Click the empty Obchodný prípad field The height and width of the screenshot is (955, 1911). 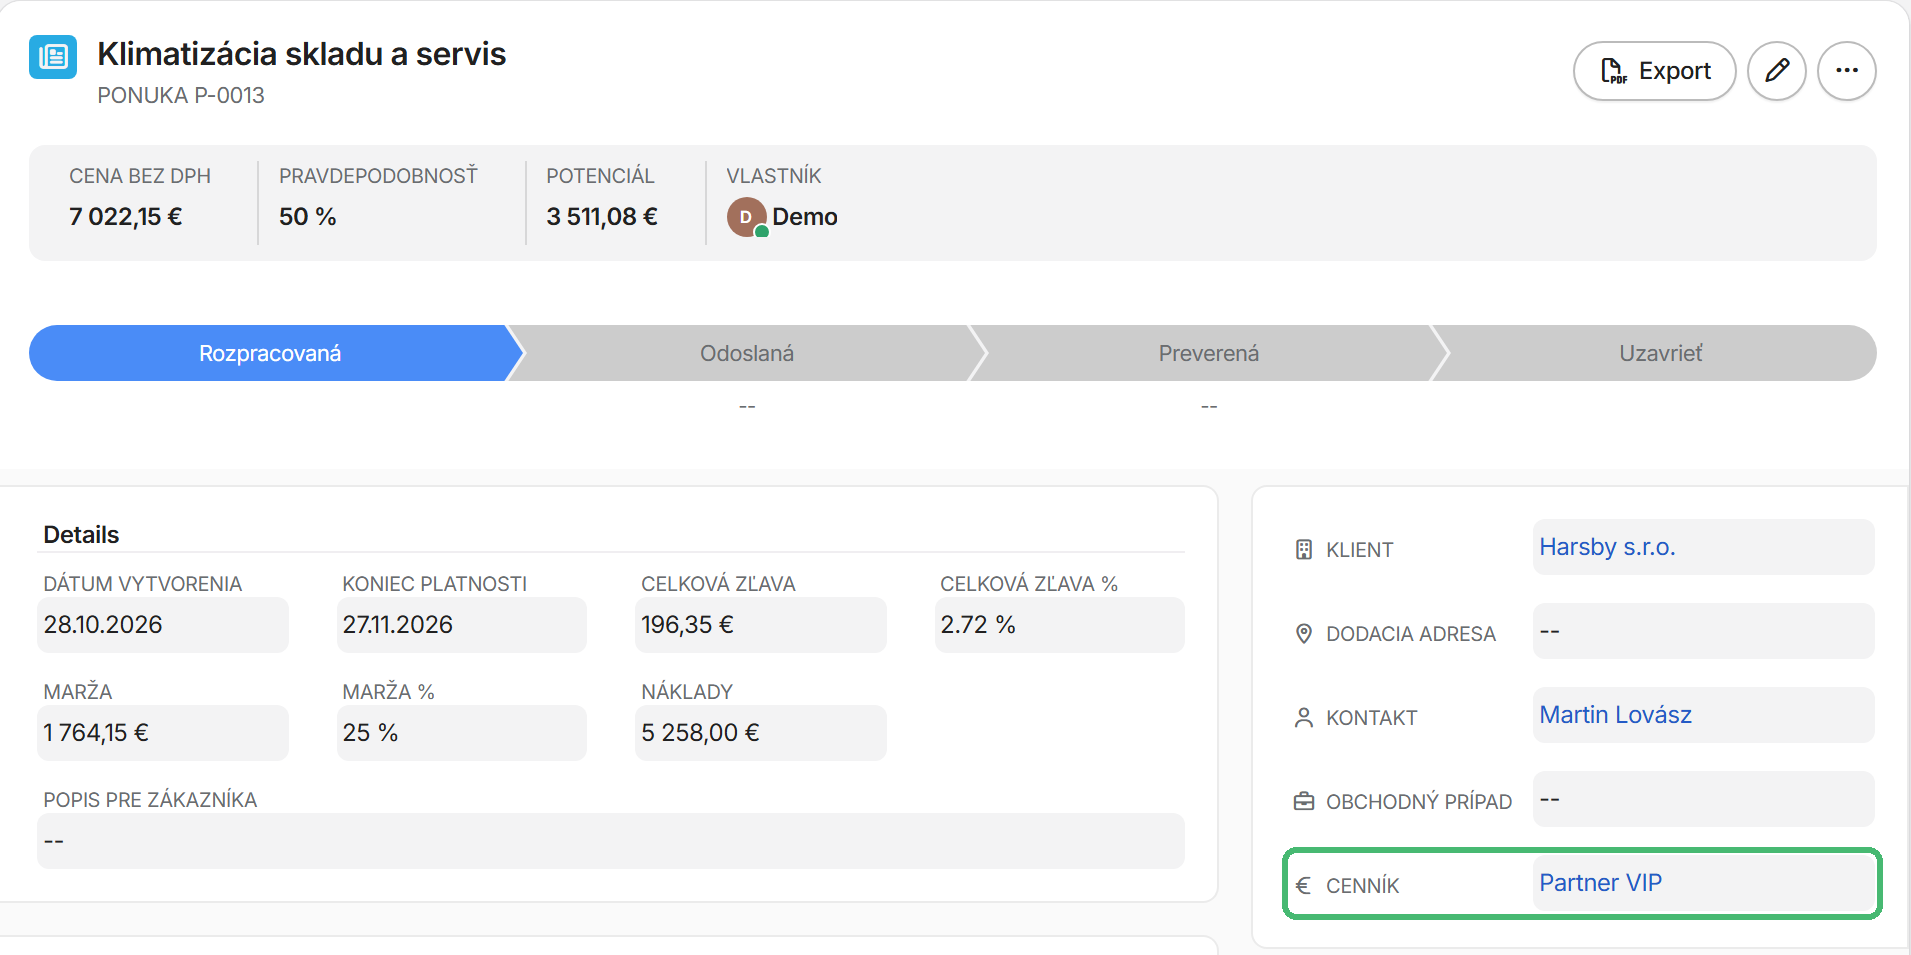[x=1703, y=799]
